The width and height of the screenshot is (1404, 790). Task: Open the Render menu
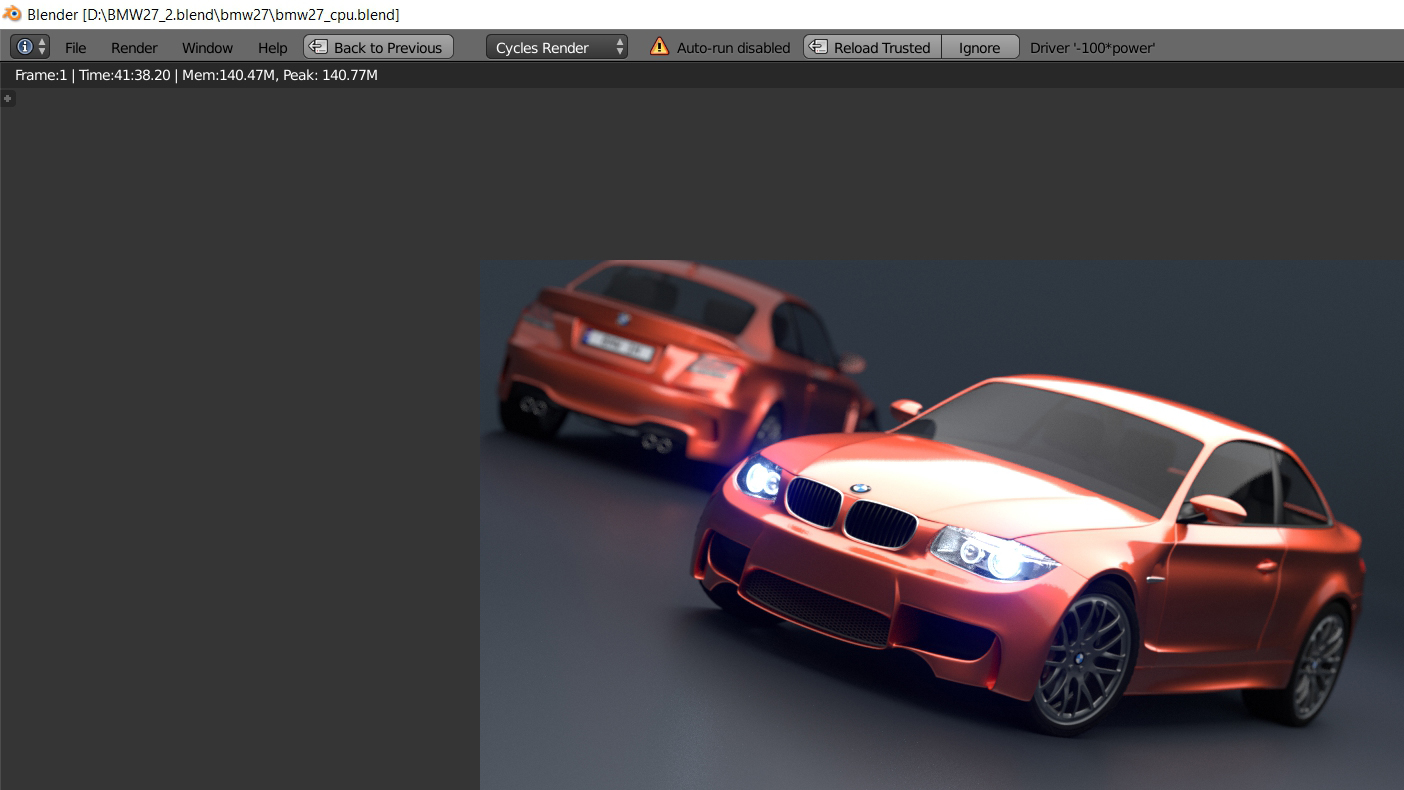tap(134, 47)
